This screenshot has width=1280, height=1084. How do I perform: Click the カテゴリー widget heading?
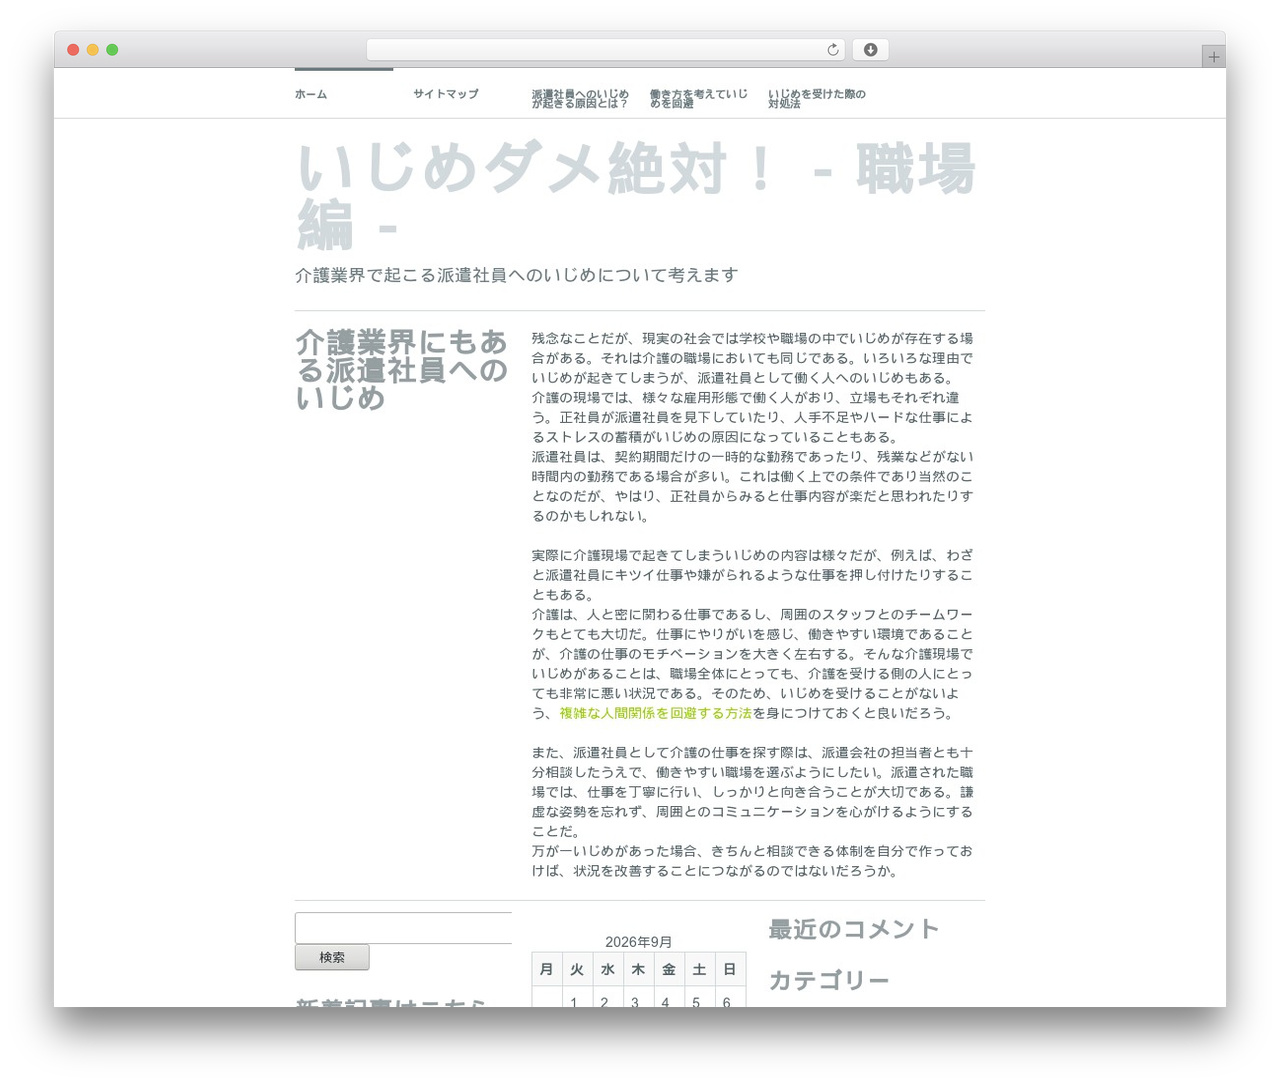(829, 980)
